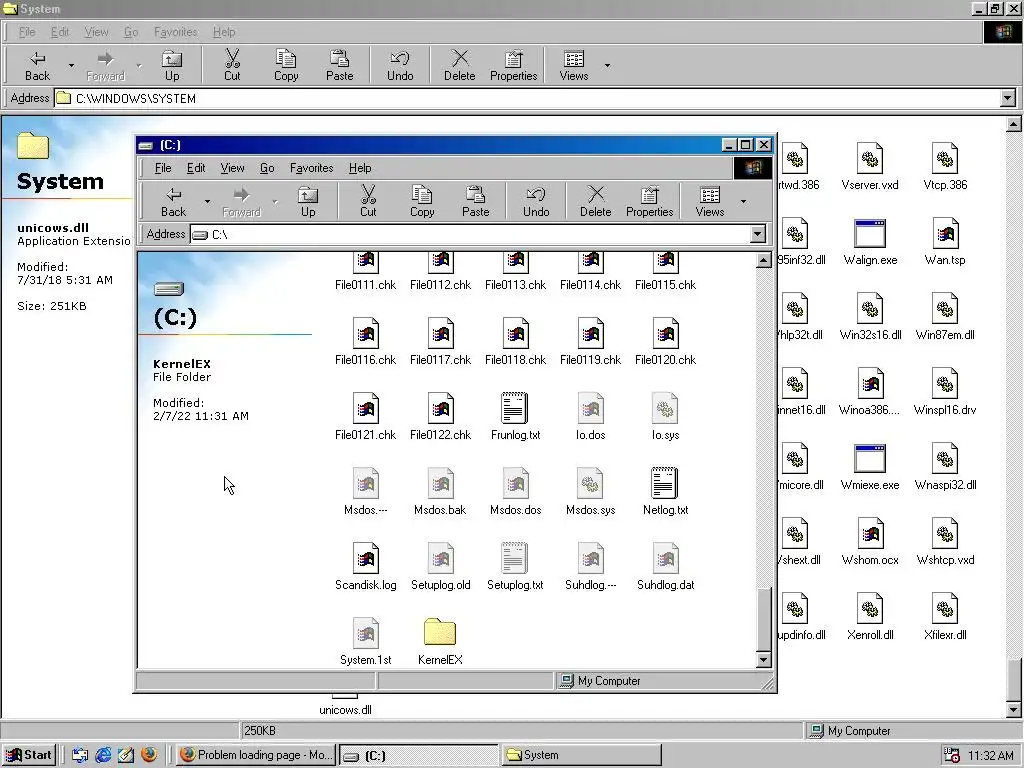Viewport: 1024px width, 768px height.
Task: Open View menu in C: window
Action: (x=232, y=168)
